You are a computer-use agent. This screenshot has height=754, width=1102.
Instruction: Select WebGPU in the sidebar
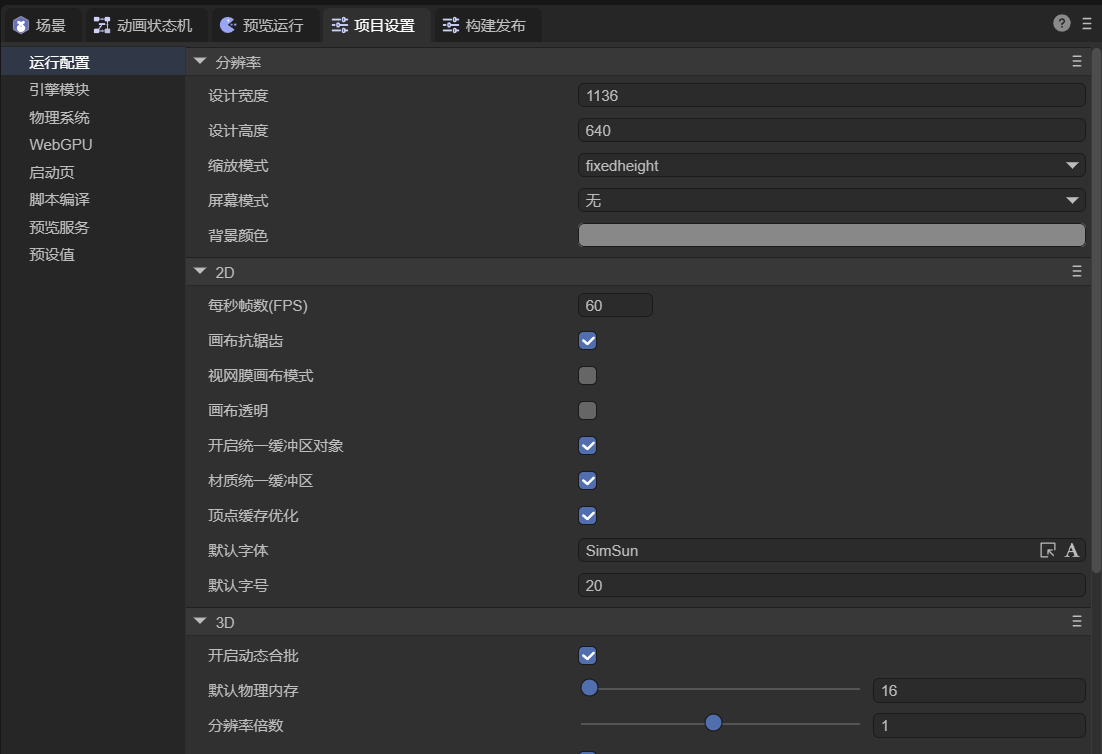click(61, 145)
